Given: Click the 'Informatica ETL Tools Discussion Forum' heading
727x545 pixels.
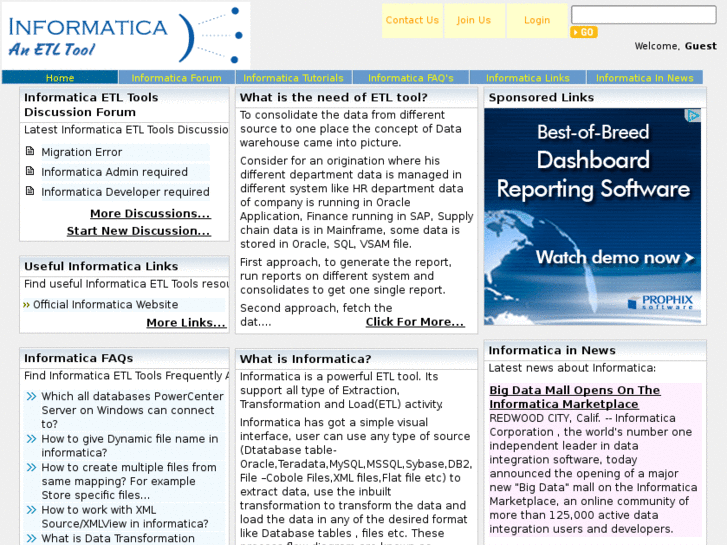Looking at the screenshot, I should pyautogui.click(x=91, y=105).
